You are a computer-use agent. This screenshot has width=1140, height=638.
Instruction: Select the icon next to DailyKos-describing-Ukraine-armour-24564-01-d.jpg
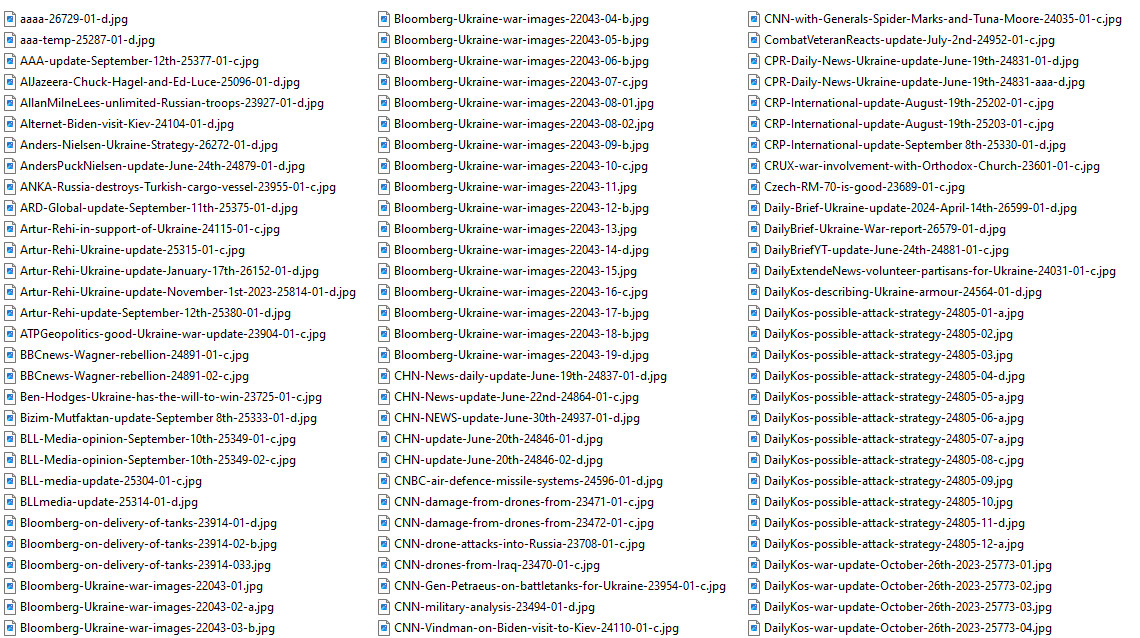(754, 292)
